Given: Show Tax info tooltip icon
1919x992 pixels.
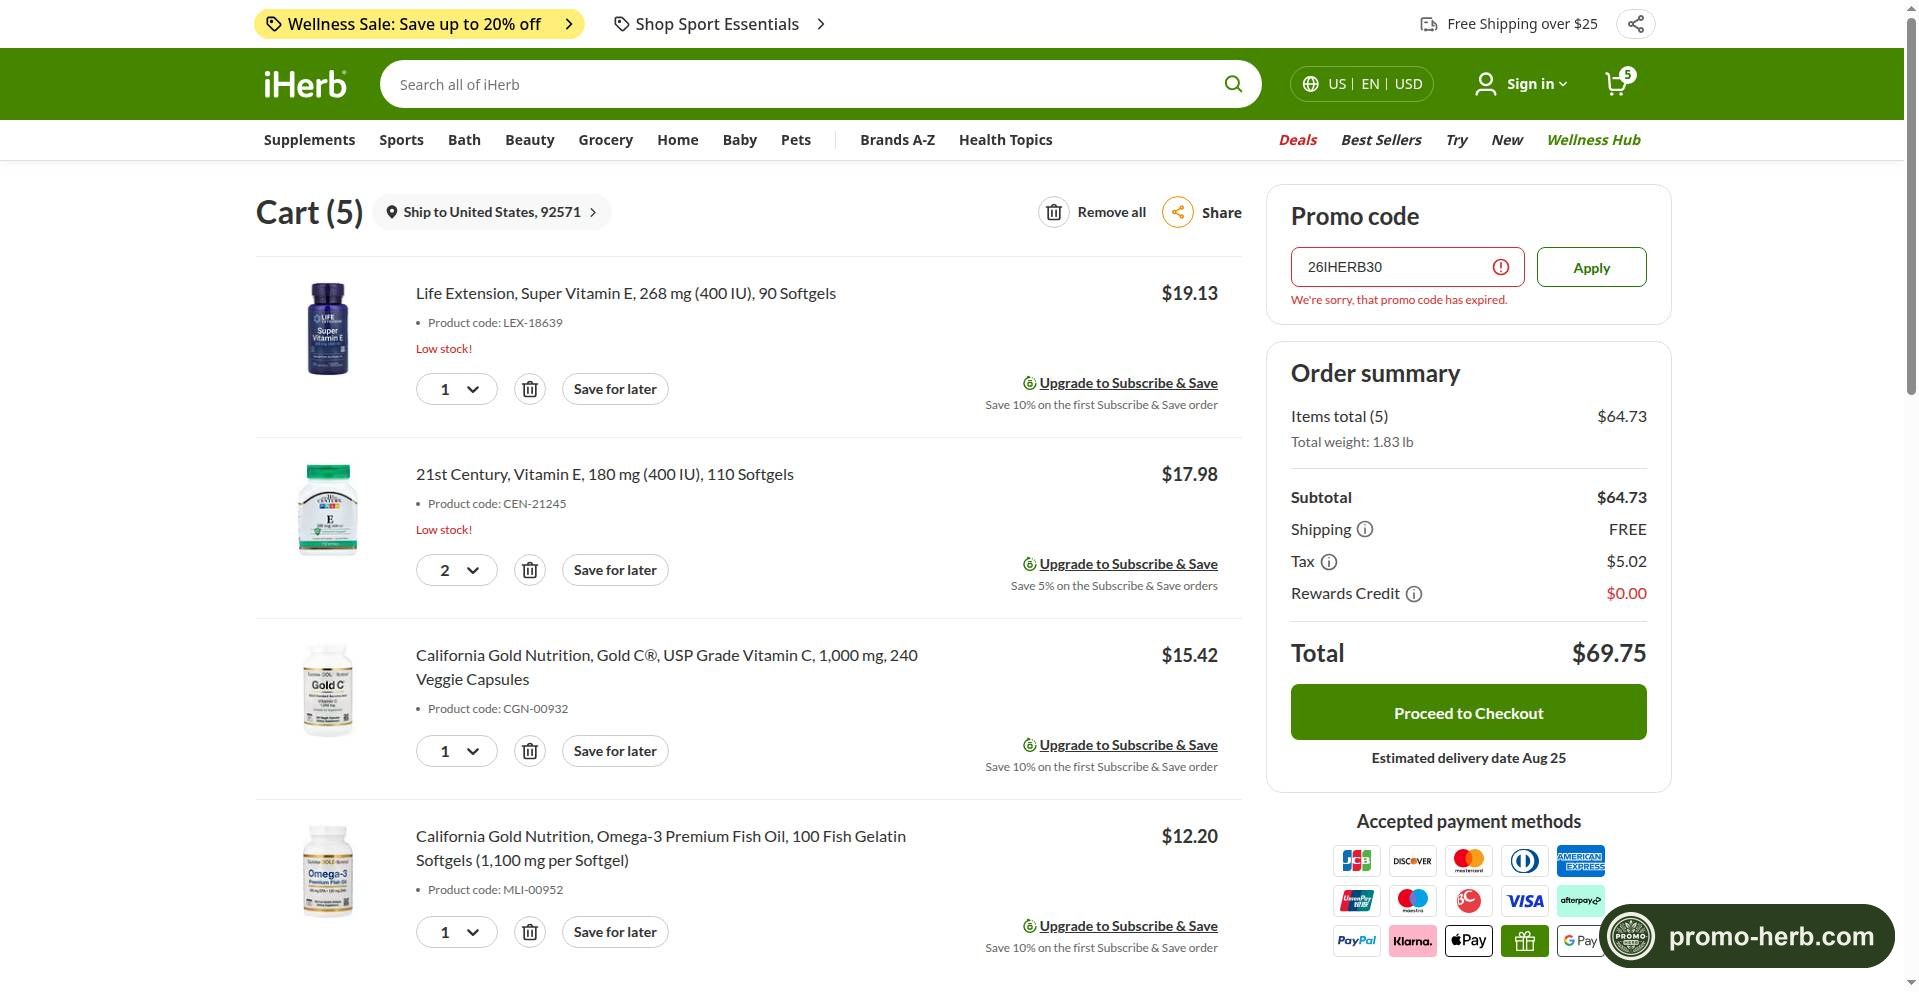Looking at the screenshot, I should 1329,562.
